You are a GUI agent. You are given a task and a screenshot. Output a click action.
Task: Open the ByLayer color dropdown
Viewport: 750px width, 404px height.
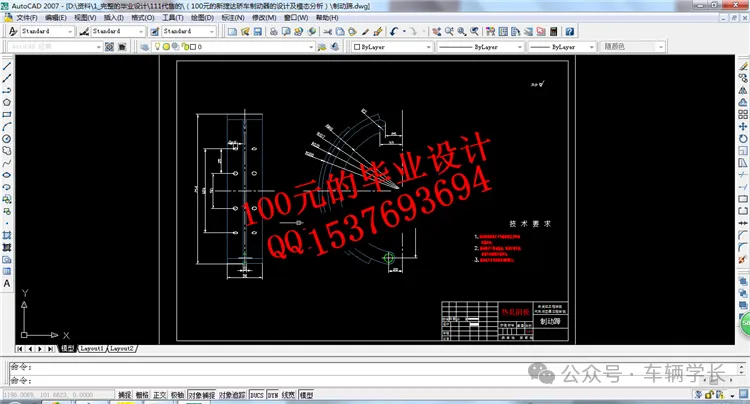(428, 47)
